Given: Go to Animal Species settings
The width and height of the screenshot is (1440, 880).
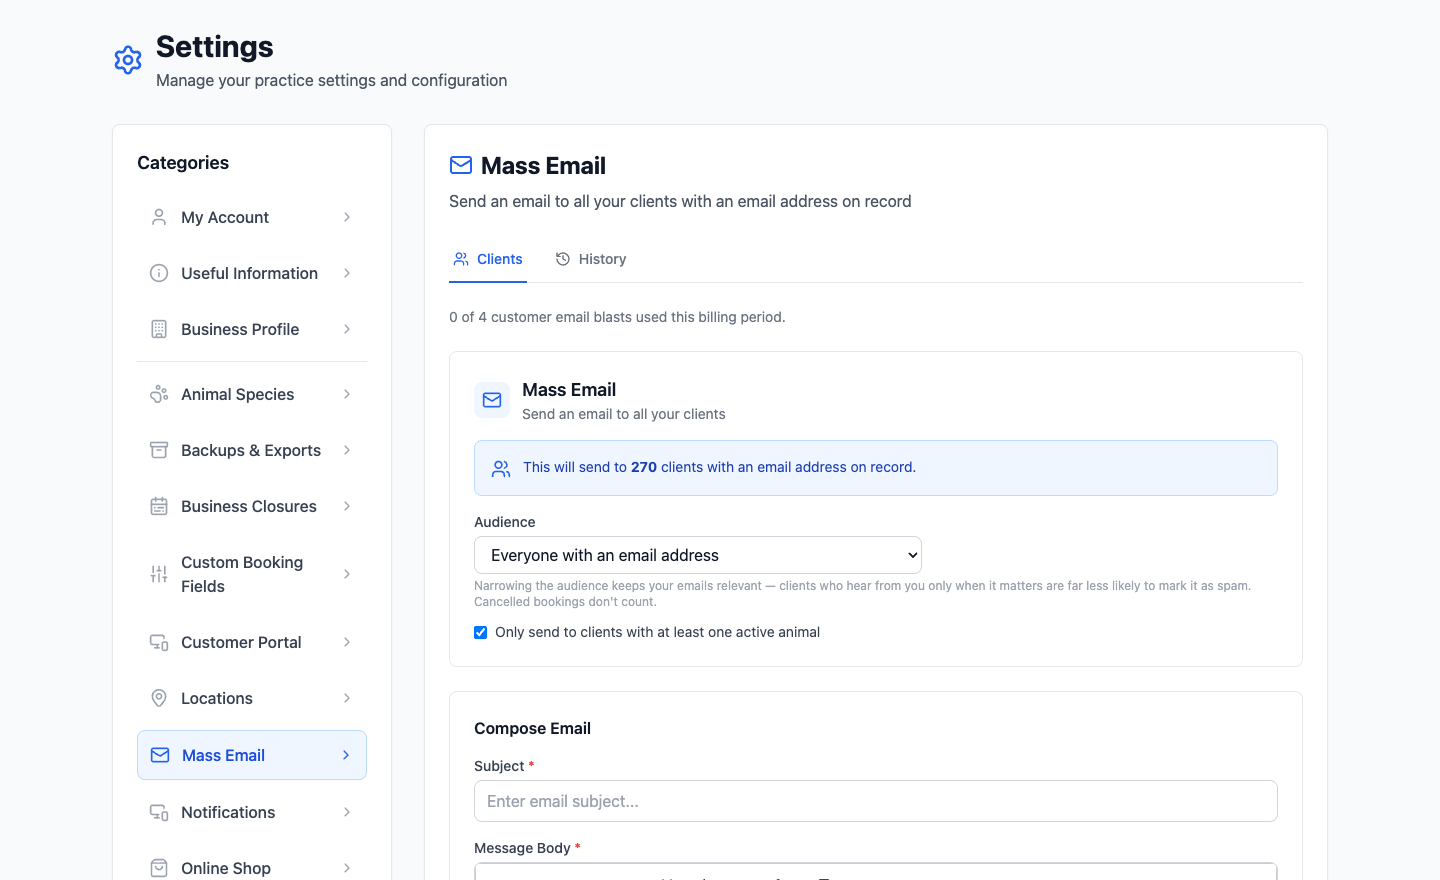Looking at the screenshot, I should [x=252, y=394].
